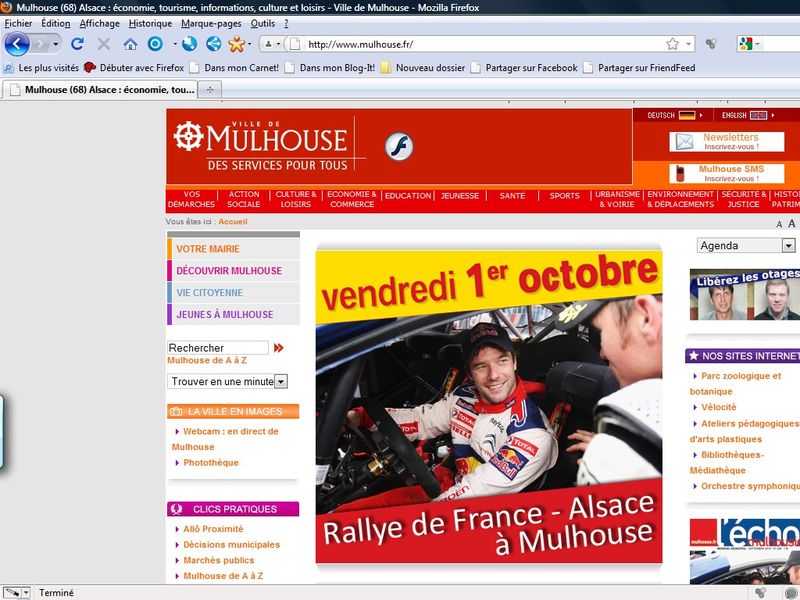800x600 pixels.
Task: Click the blue ring icon beside Home
Action: pyautogui.click(x=155, y=44)
